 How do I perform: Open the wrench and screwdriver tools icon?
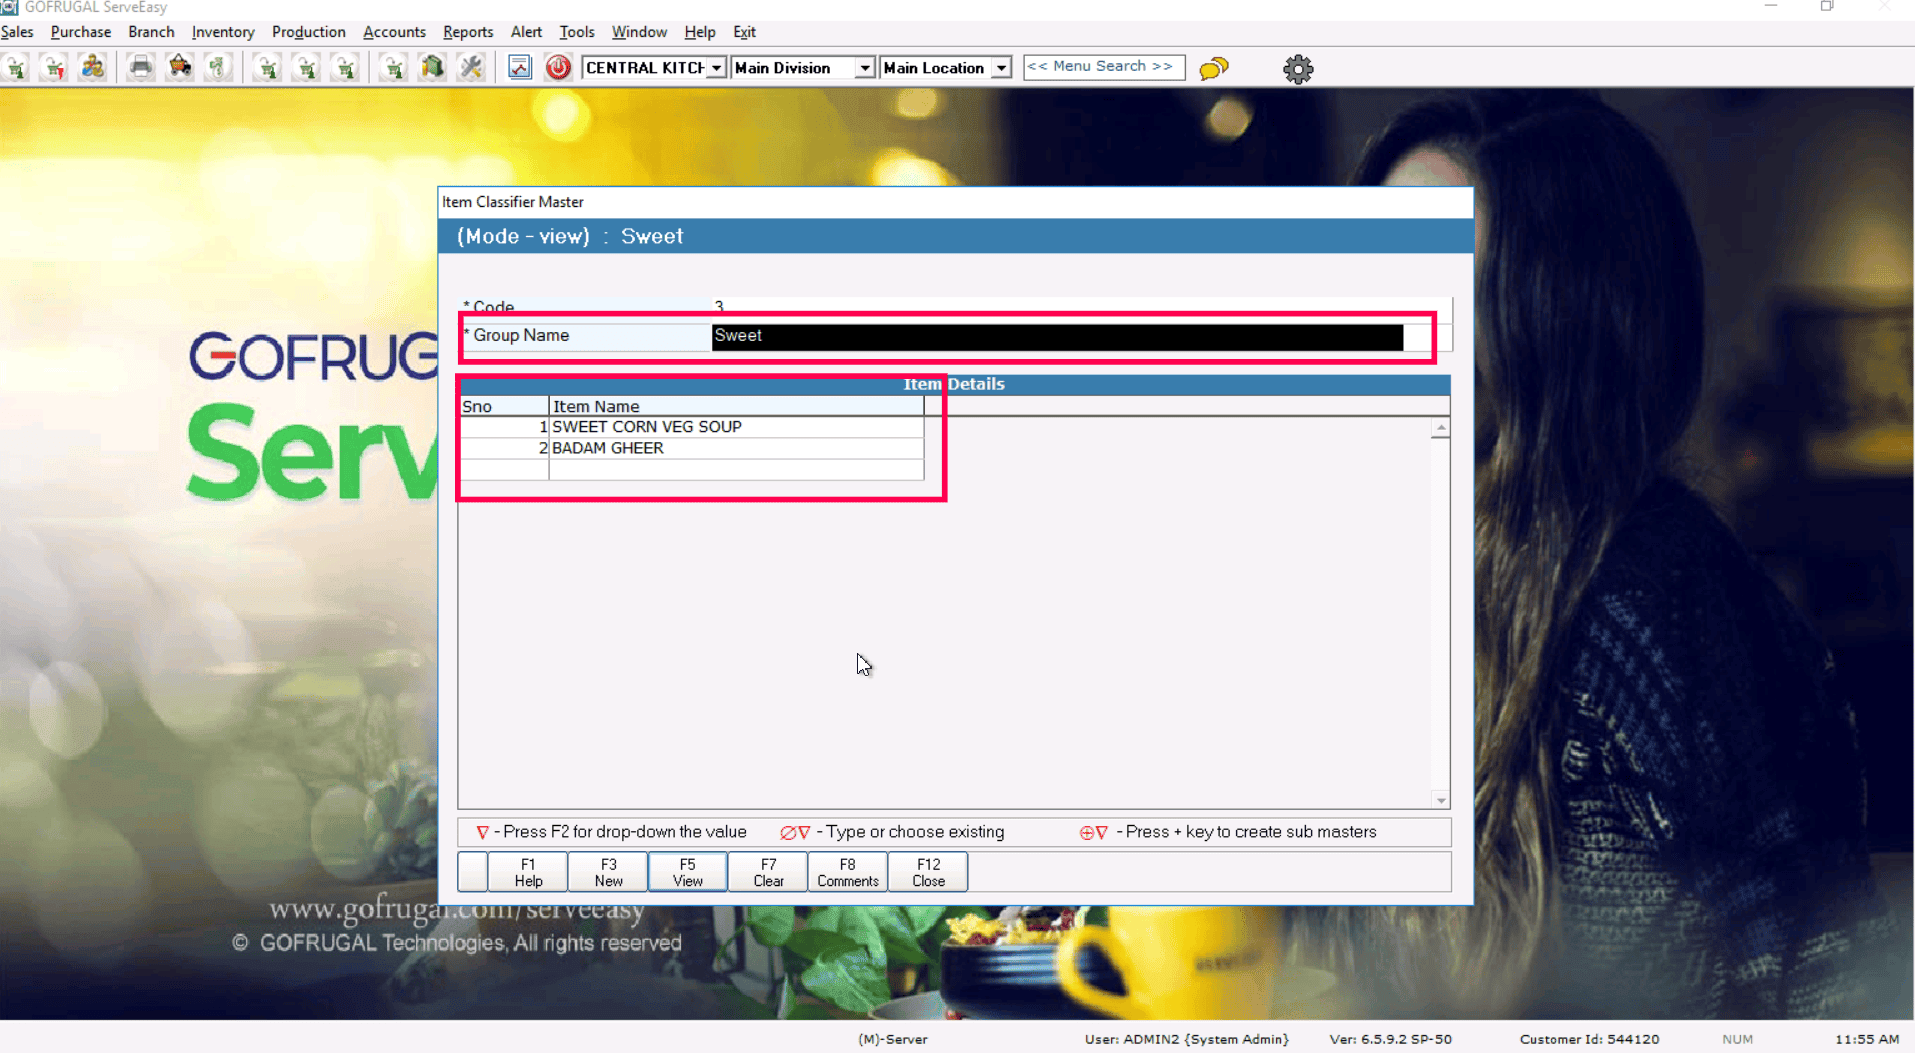click(x=471, y=68)
